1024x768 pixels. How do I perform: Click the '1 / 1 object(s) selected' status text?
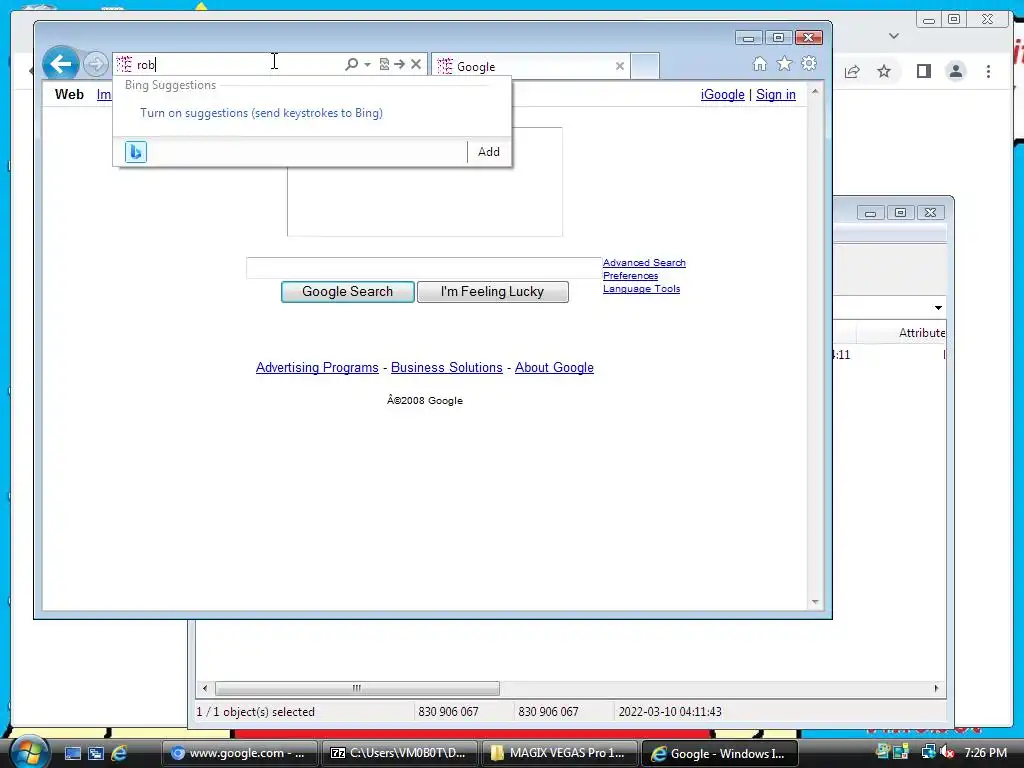(x=255, y=712)
